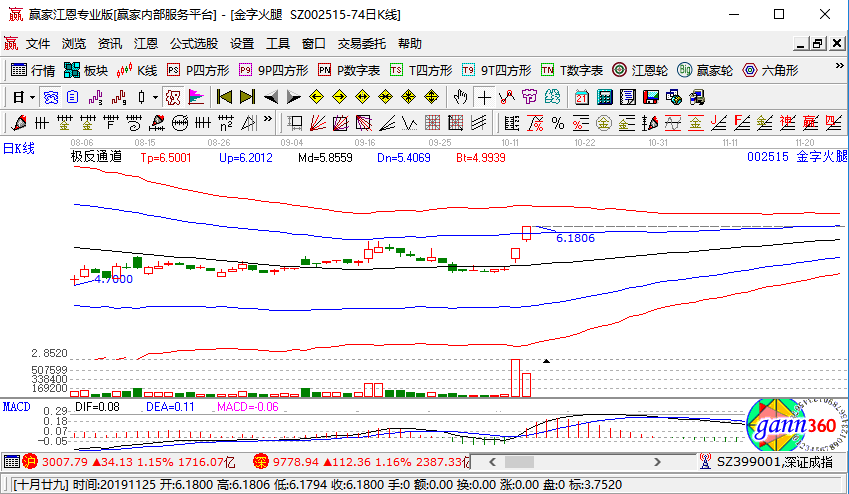Click the 行情 quotes button
The image size is (849, 494).
[x=33, y=70]
